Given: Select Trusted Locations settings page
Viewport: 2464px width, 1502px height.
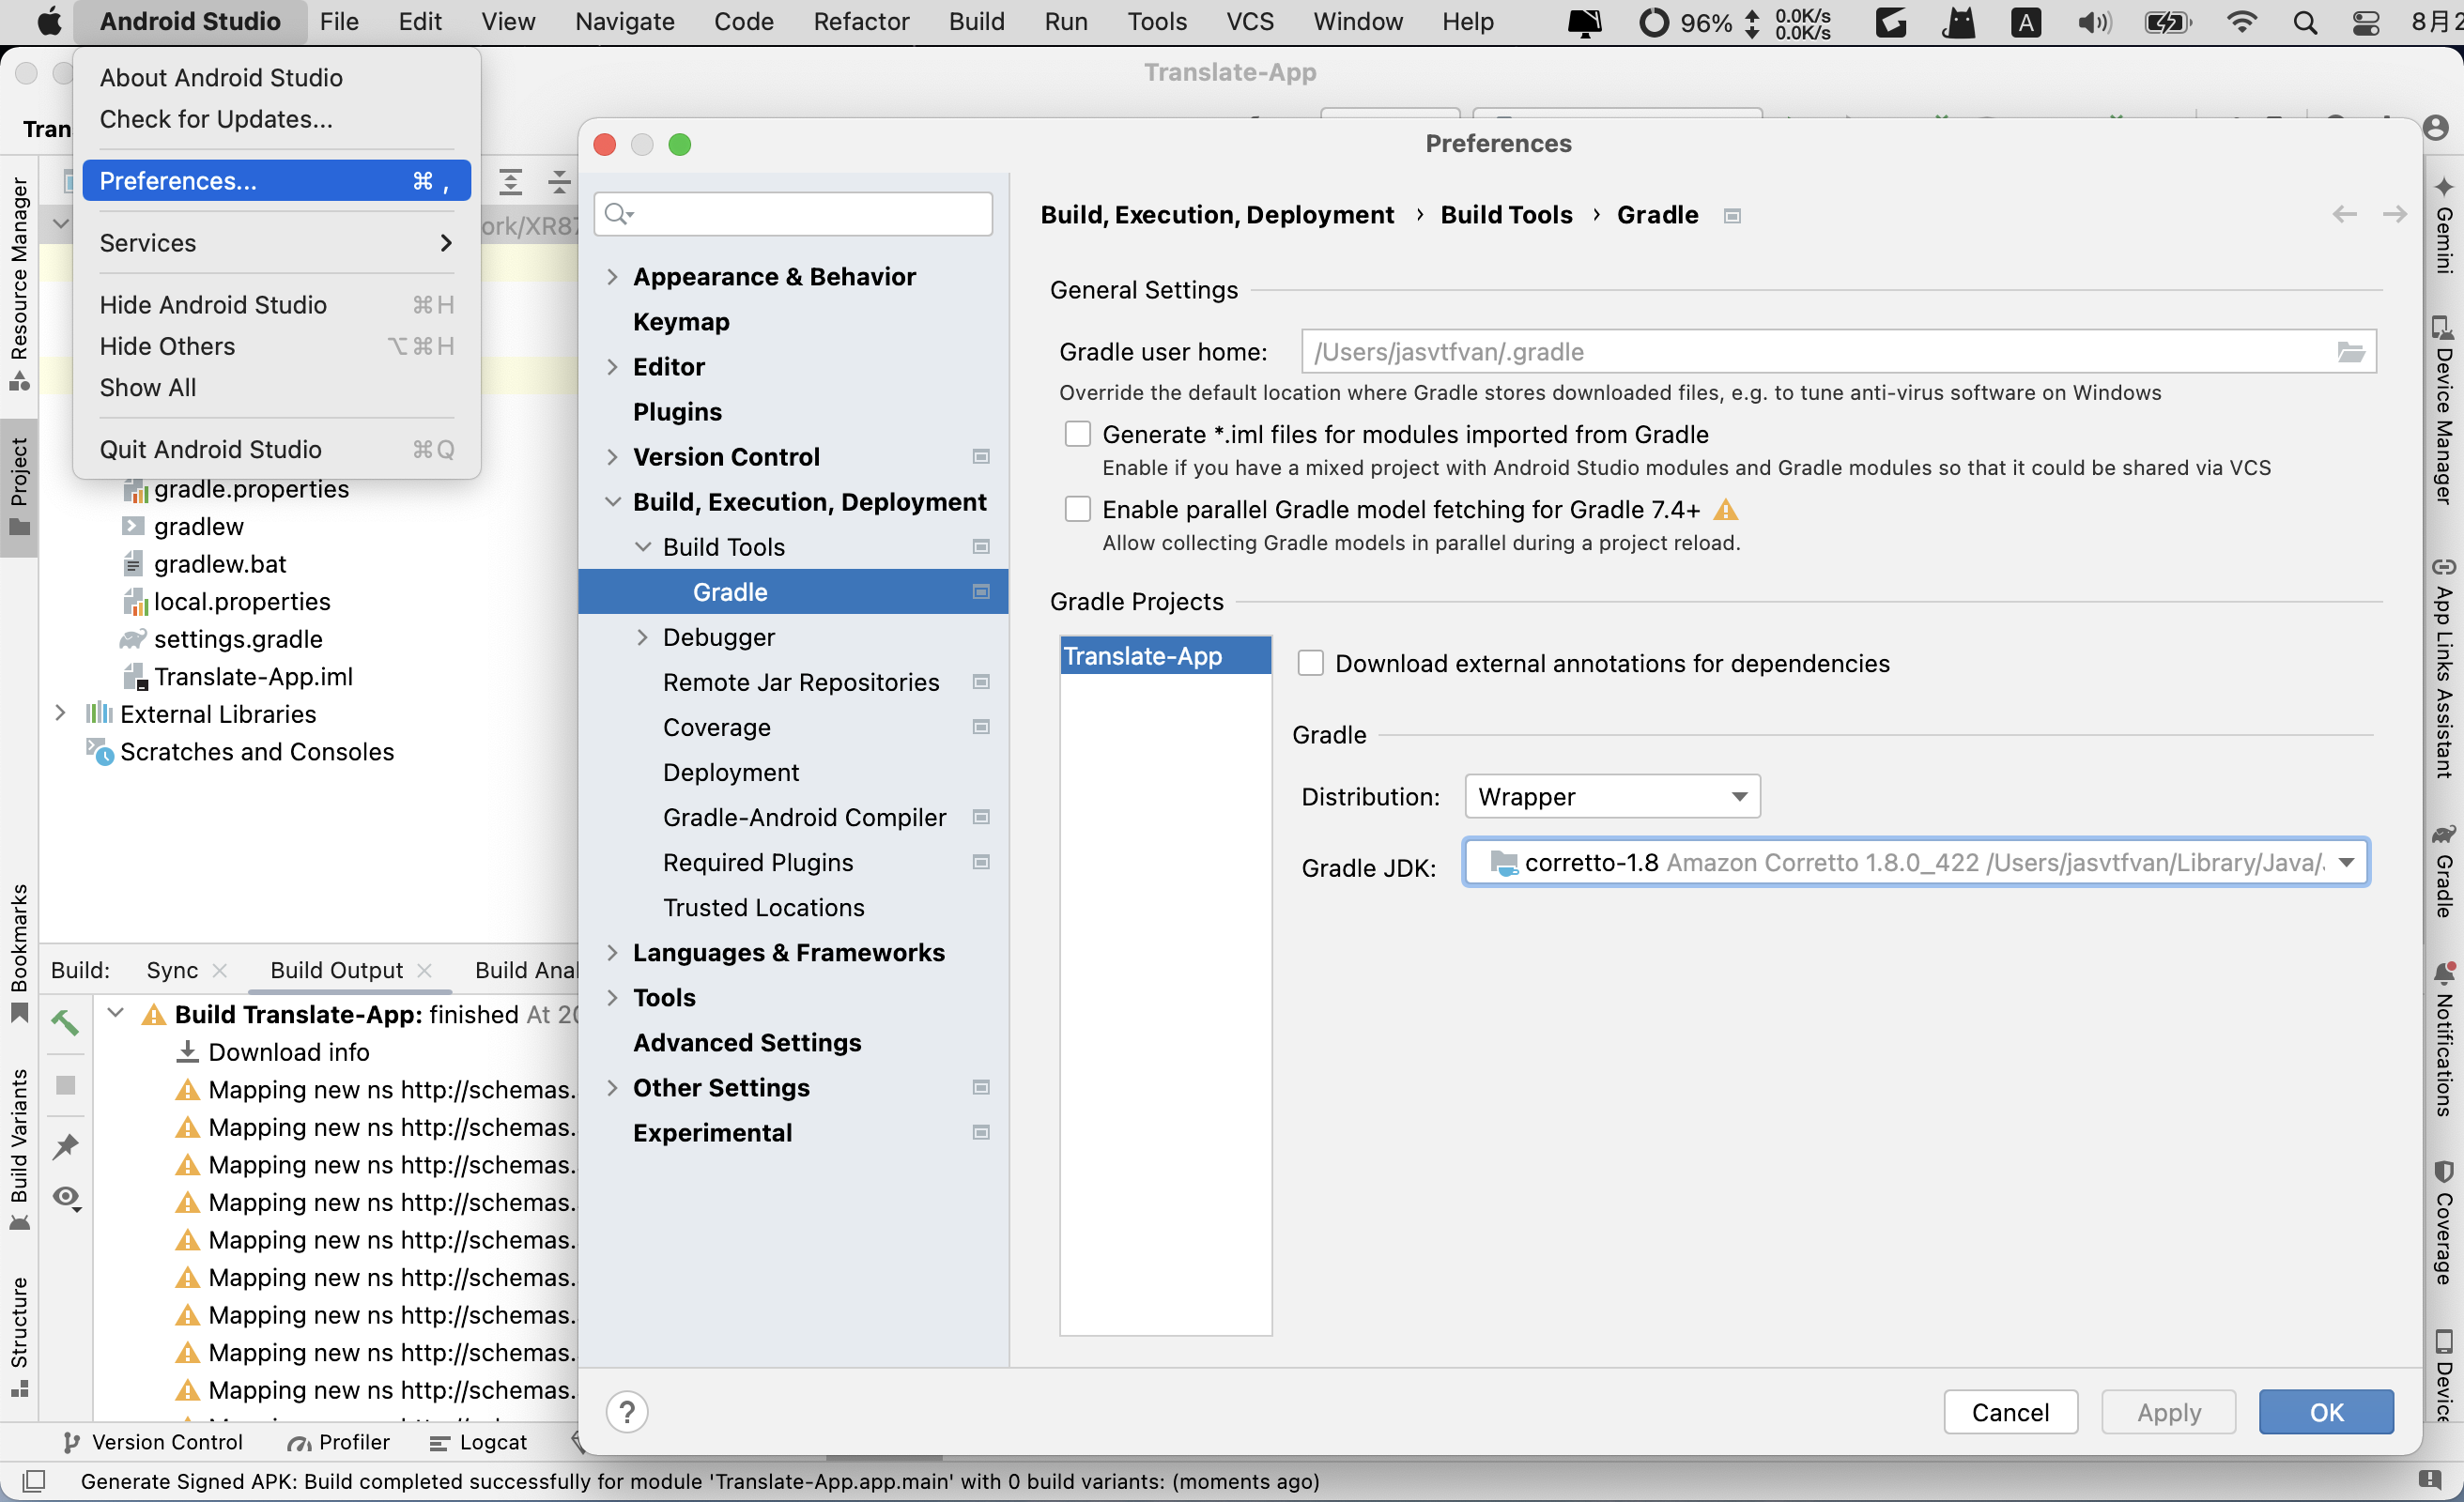Looking at the screenshot, I should pyautogui.click(x=763, y=907).
